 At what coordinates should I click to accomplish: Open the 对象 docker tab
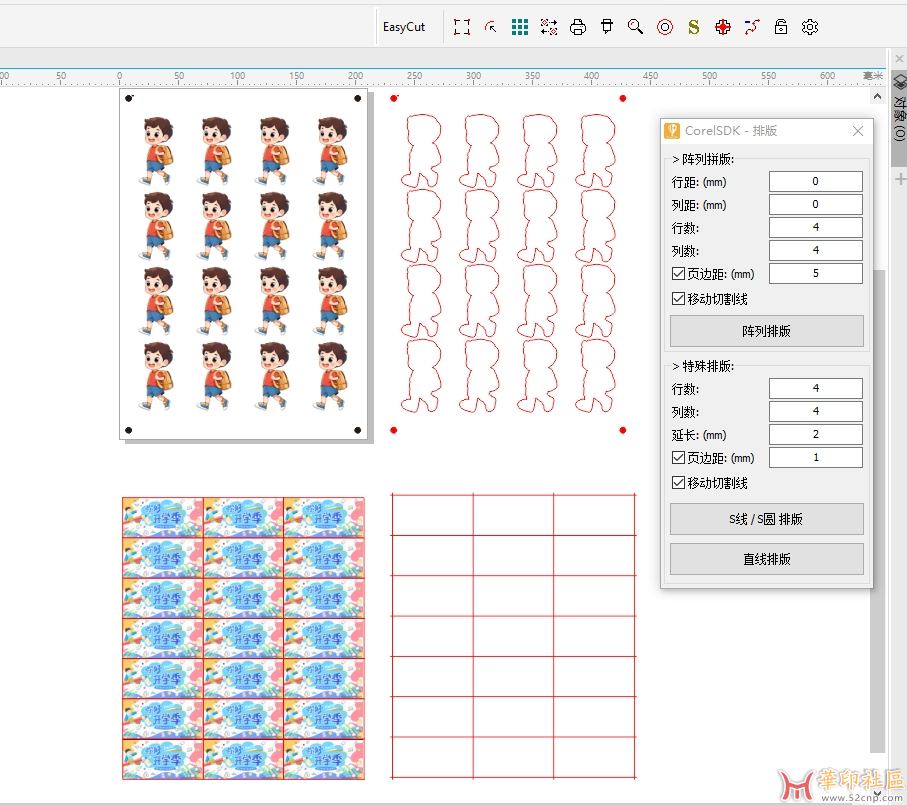tap(898, 112)
